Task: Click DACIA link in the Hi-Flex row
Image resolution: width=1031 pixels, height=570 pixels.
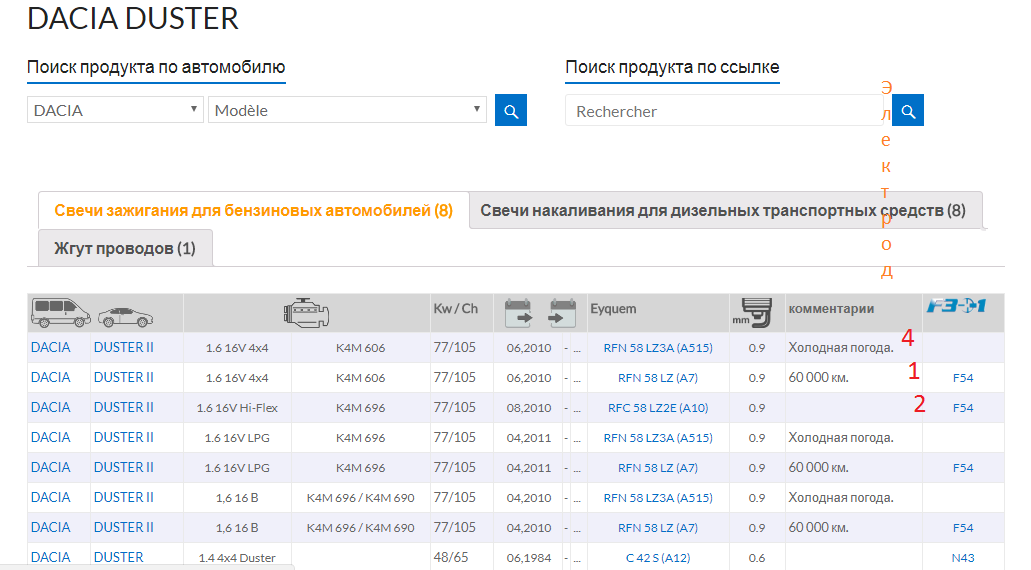Action: tap(51, 407)
